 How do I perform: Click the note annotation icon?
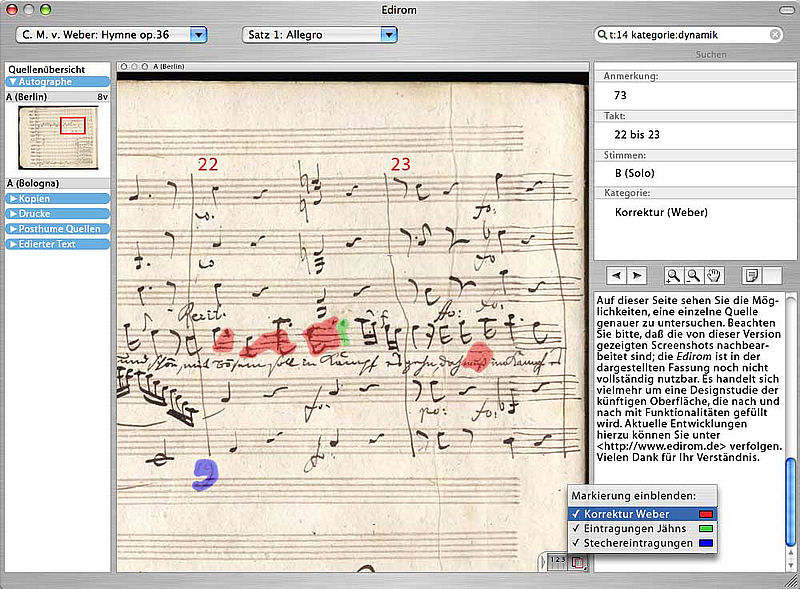[x=751, y=275]
